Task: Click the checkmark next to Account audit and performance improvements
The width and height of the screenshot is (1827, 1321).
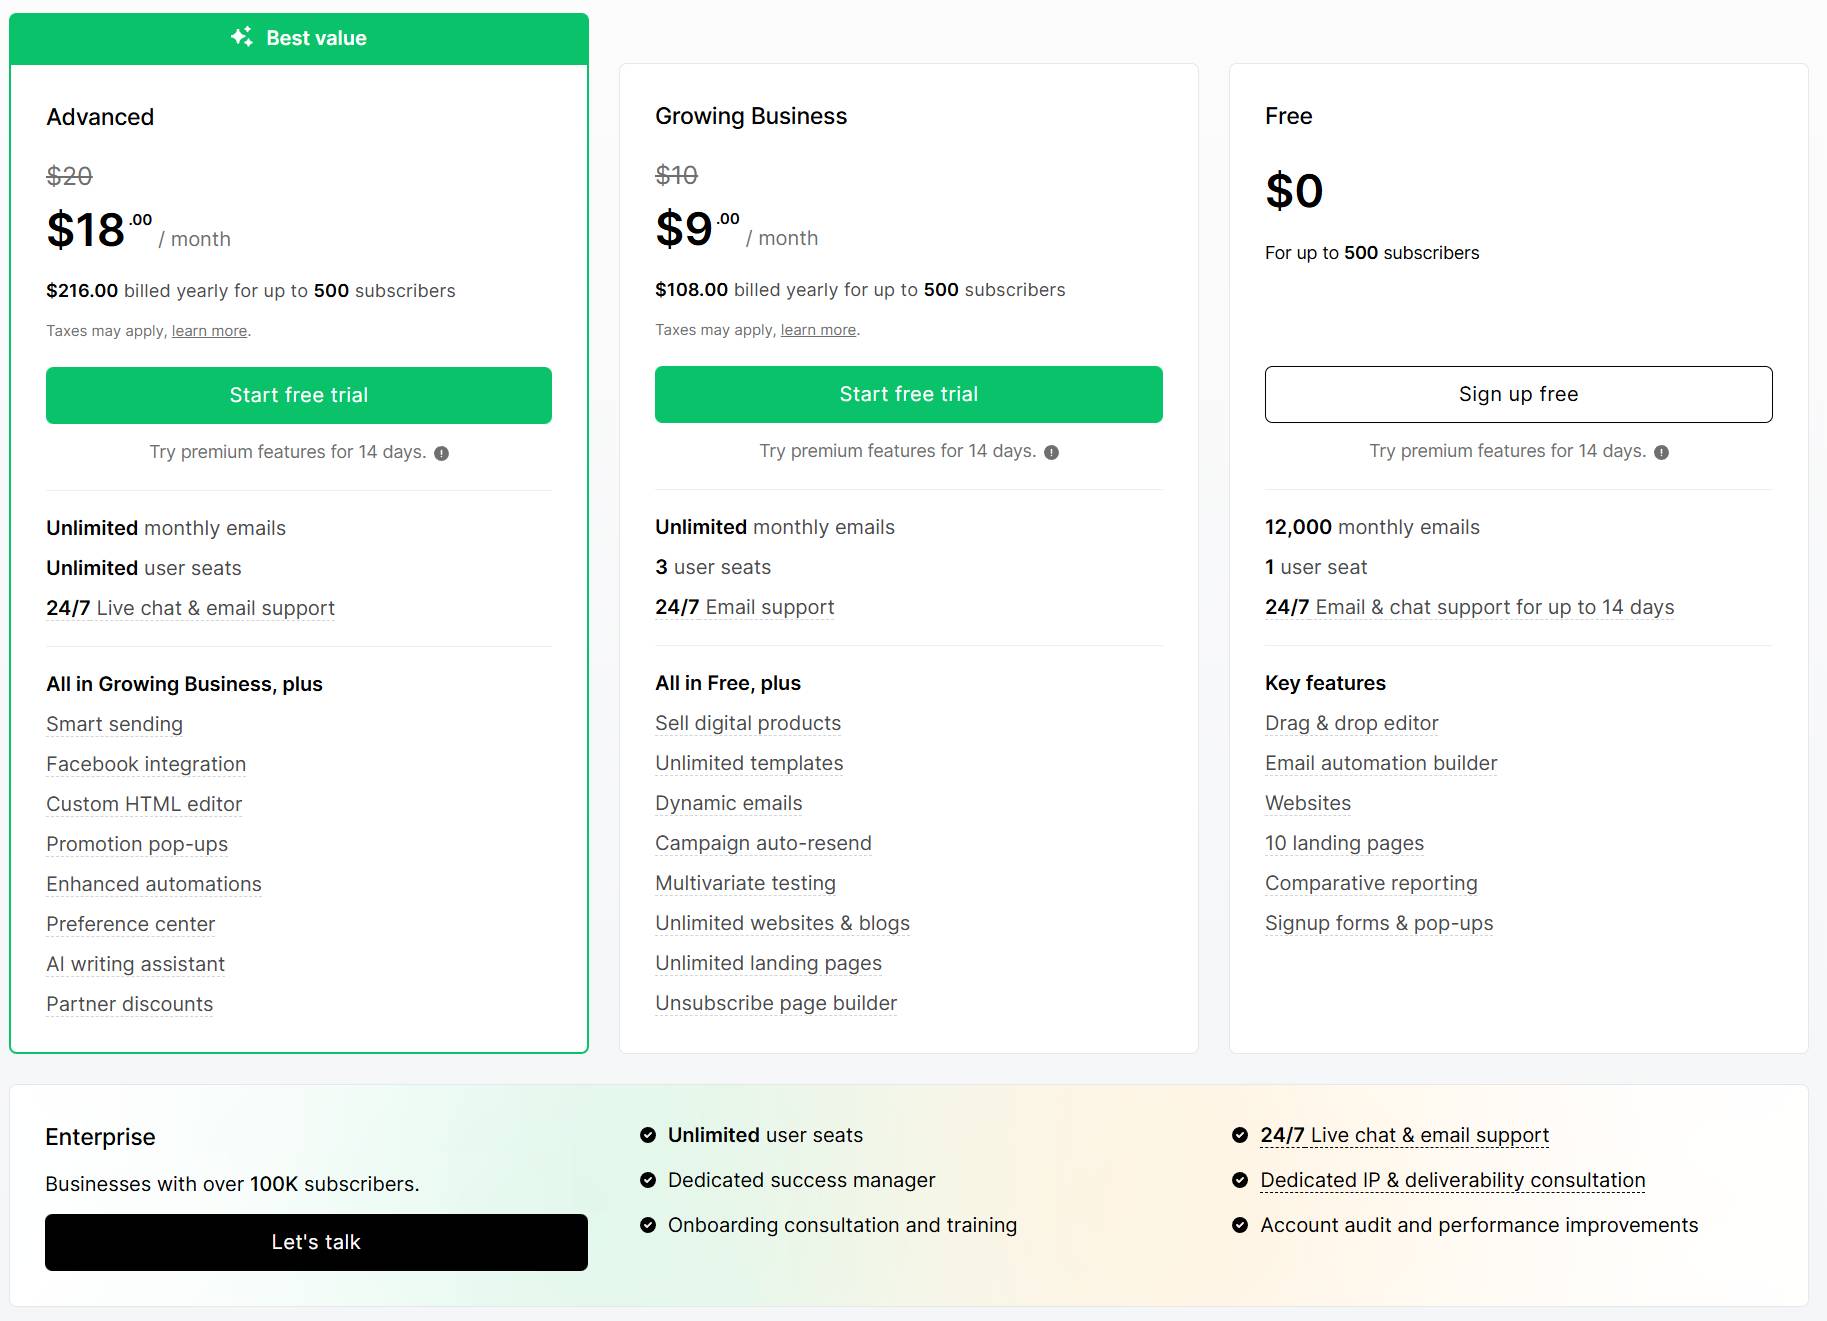Action: [x=1240, y=1225]
